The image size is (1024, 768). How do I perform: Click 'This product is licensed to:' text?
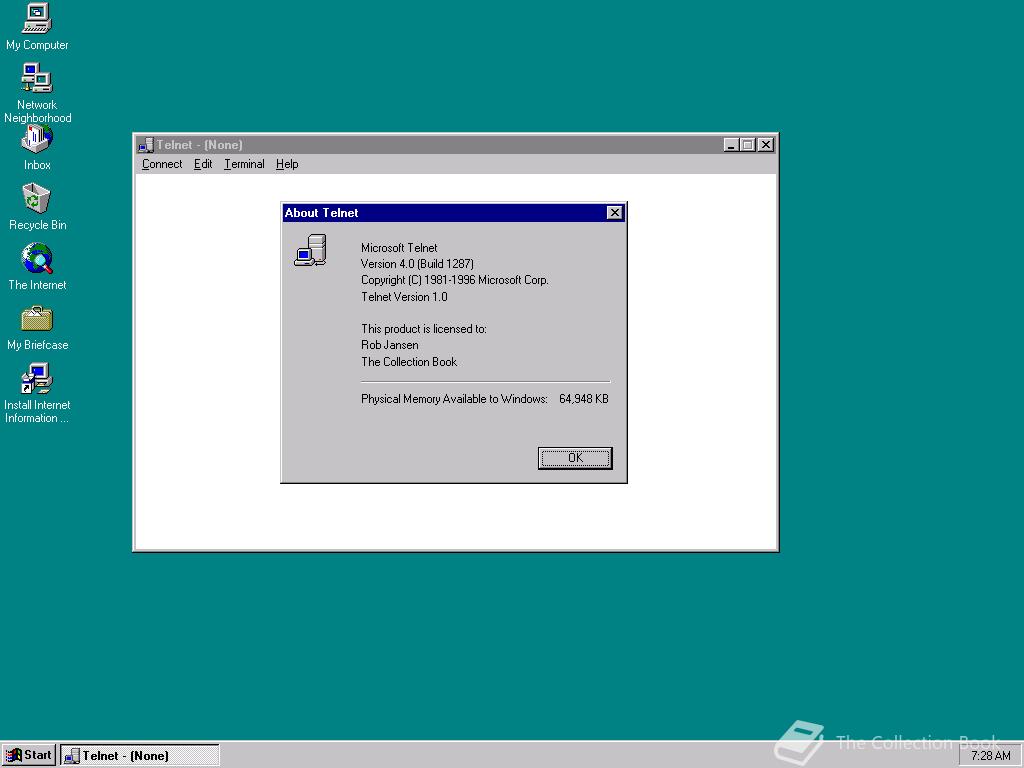[x=424, y=328]
